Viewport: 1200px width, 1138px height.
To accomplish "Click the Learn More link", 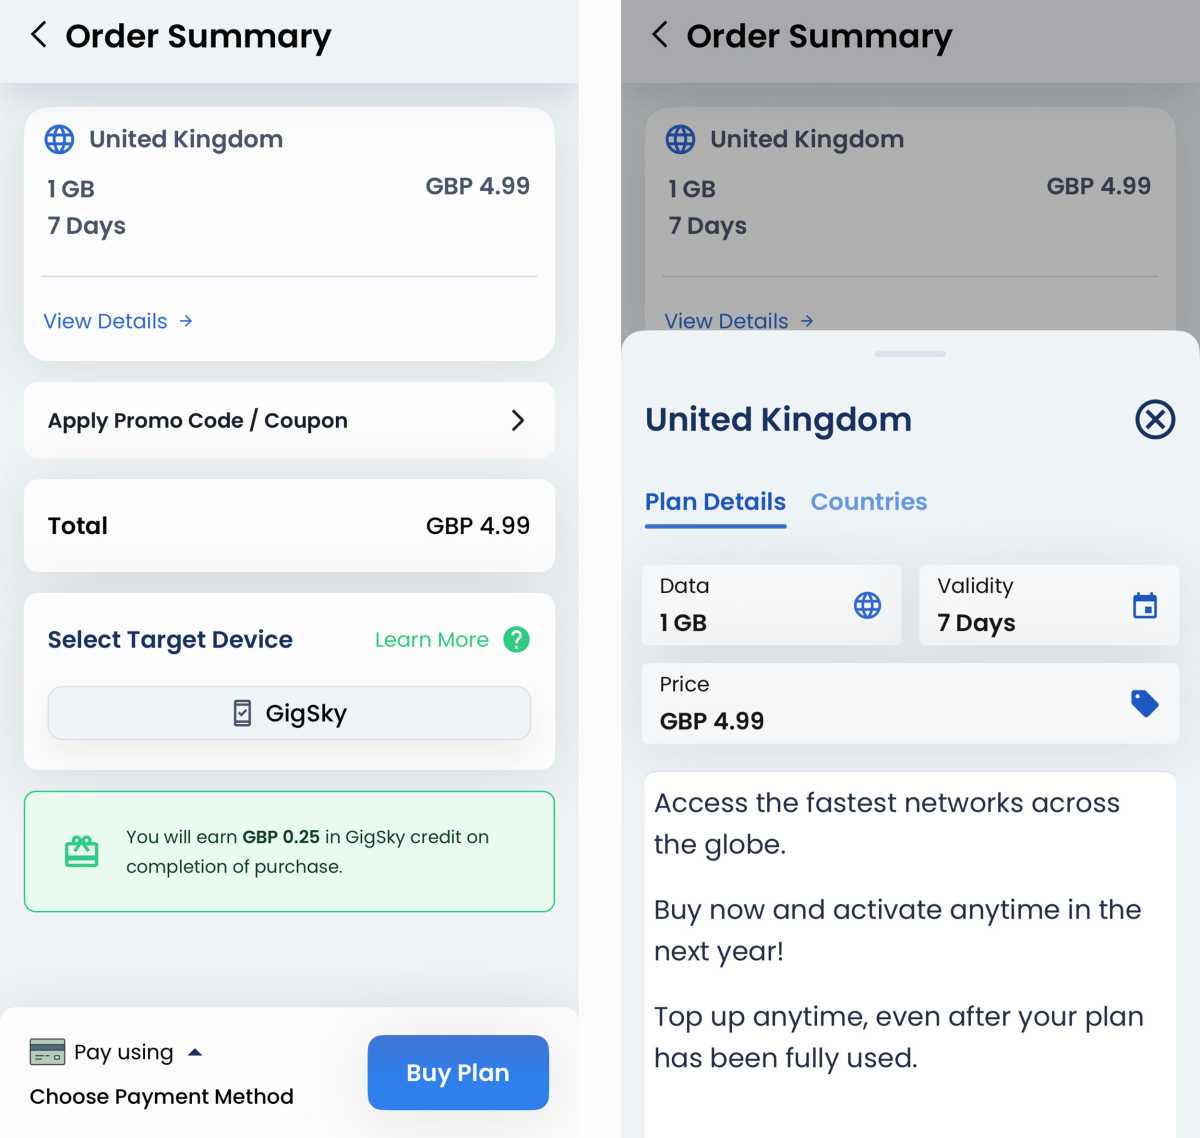I will pyautogui.click(x=431, y=639).
